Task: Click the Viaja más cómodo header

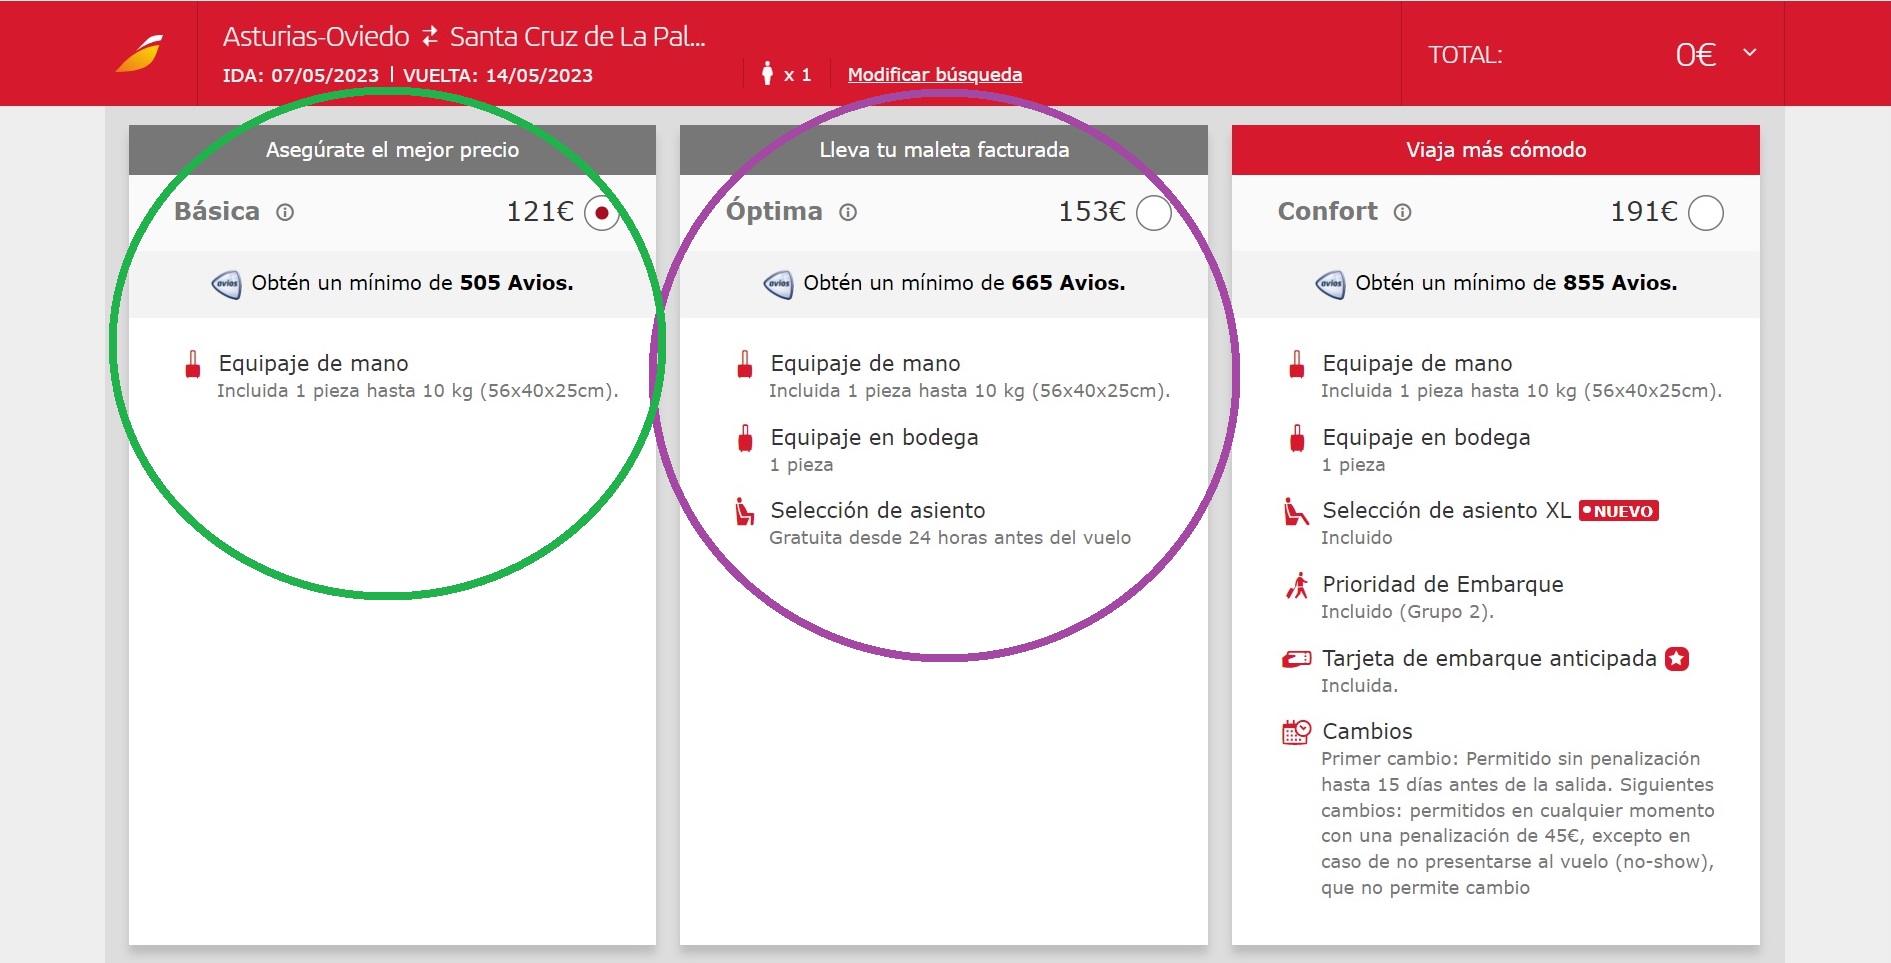Action: (1495, 150)
